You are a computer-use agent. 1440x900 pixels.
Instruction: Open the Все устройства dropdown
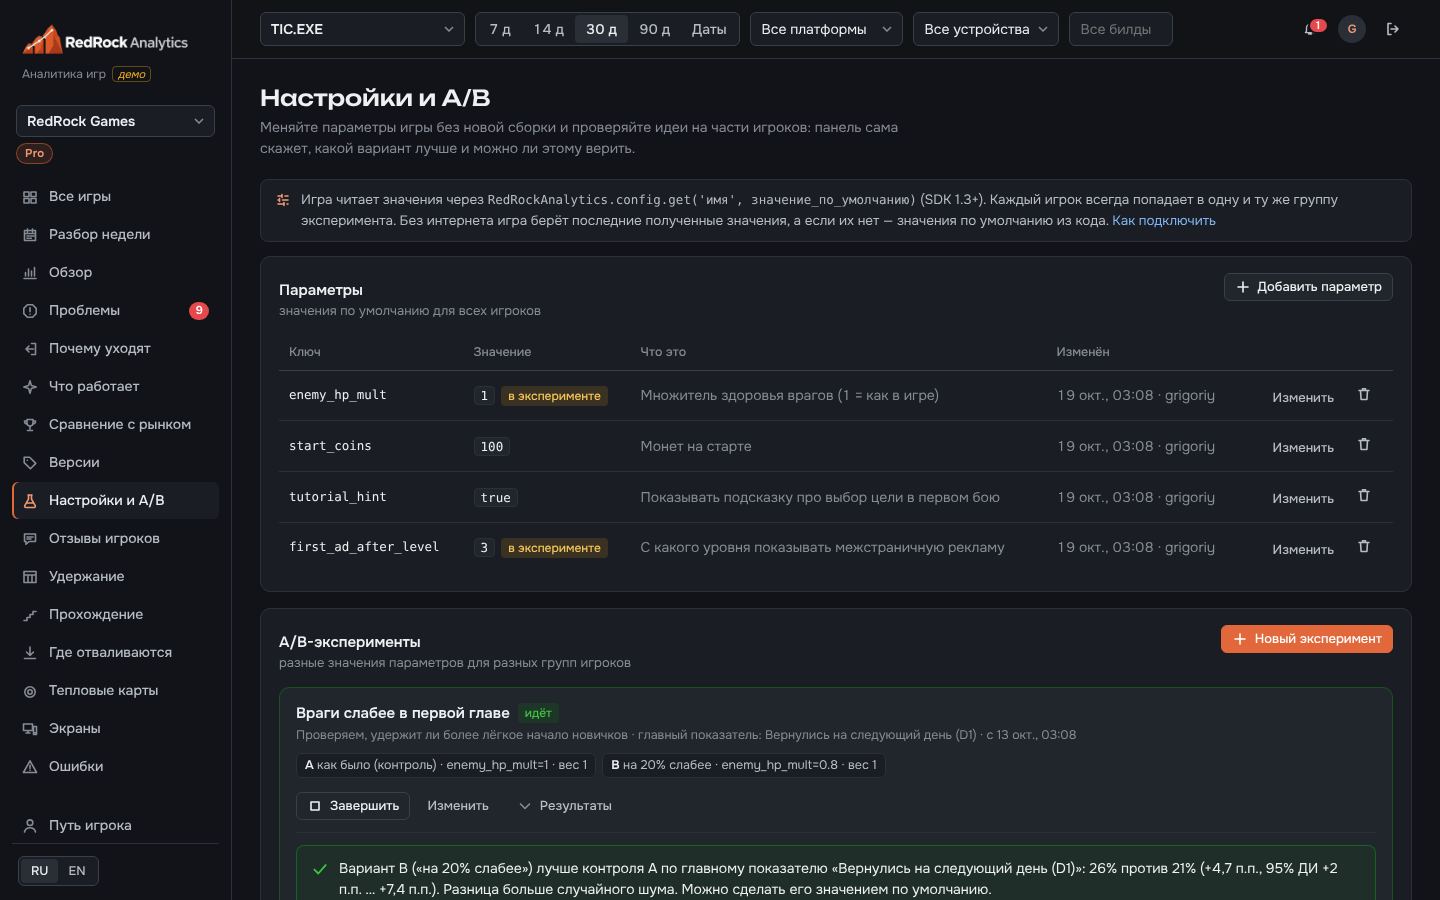pos(986,29)
